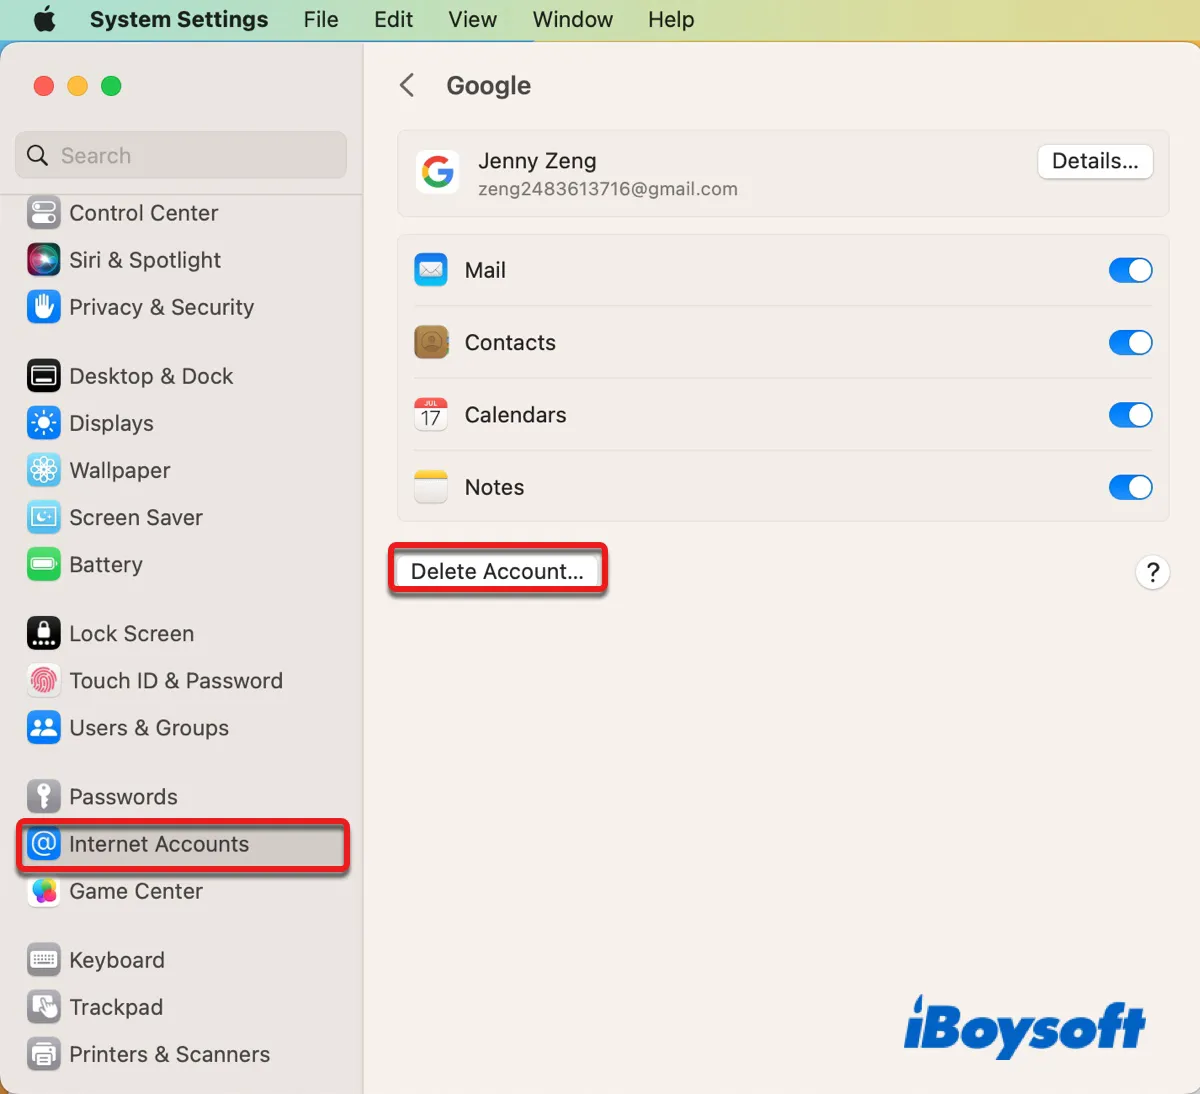Click the Printers & Scanners icon
This screenshot has height=1094, width=1200.
tap(43, 1054)
